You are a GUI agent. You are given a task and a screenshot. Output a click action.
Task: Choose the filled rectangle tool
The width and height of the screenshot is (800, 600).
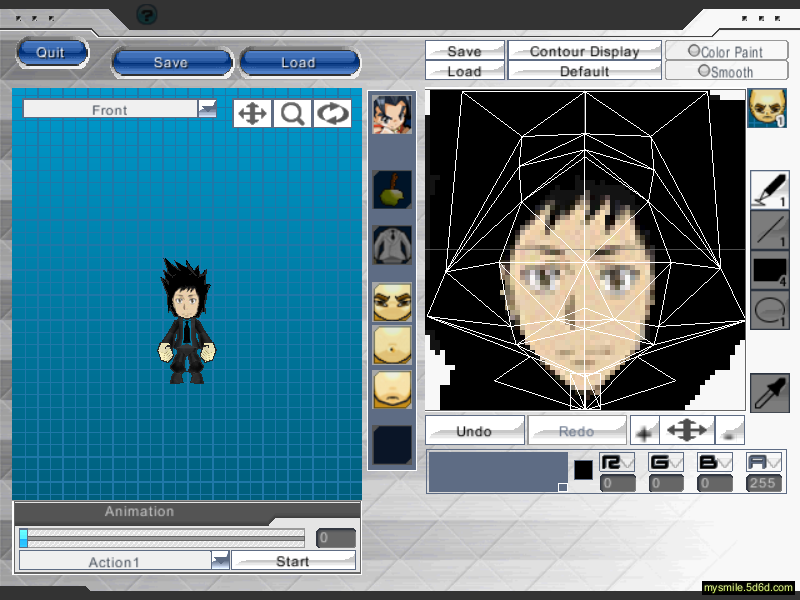coord(768,270)
